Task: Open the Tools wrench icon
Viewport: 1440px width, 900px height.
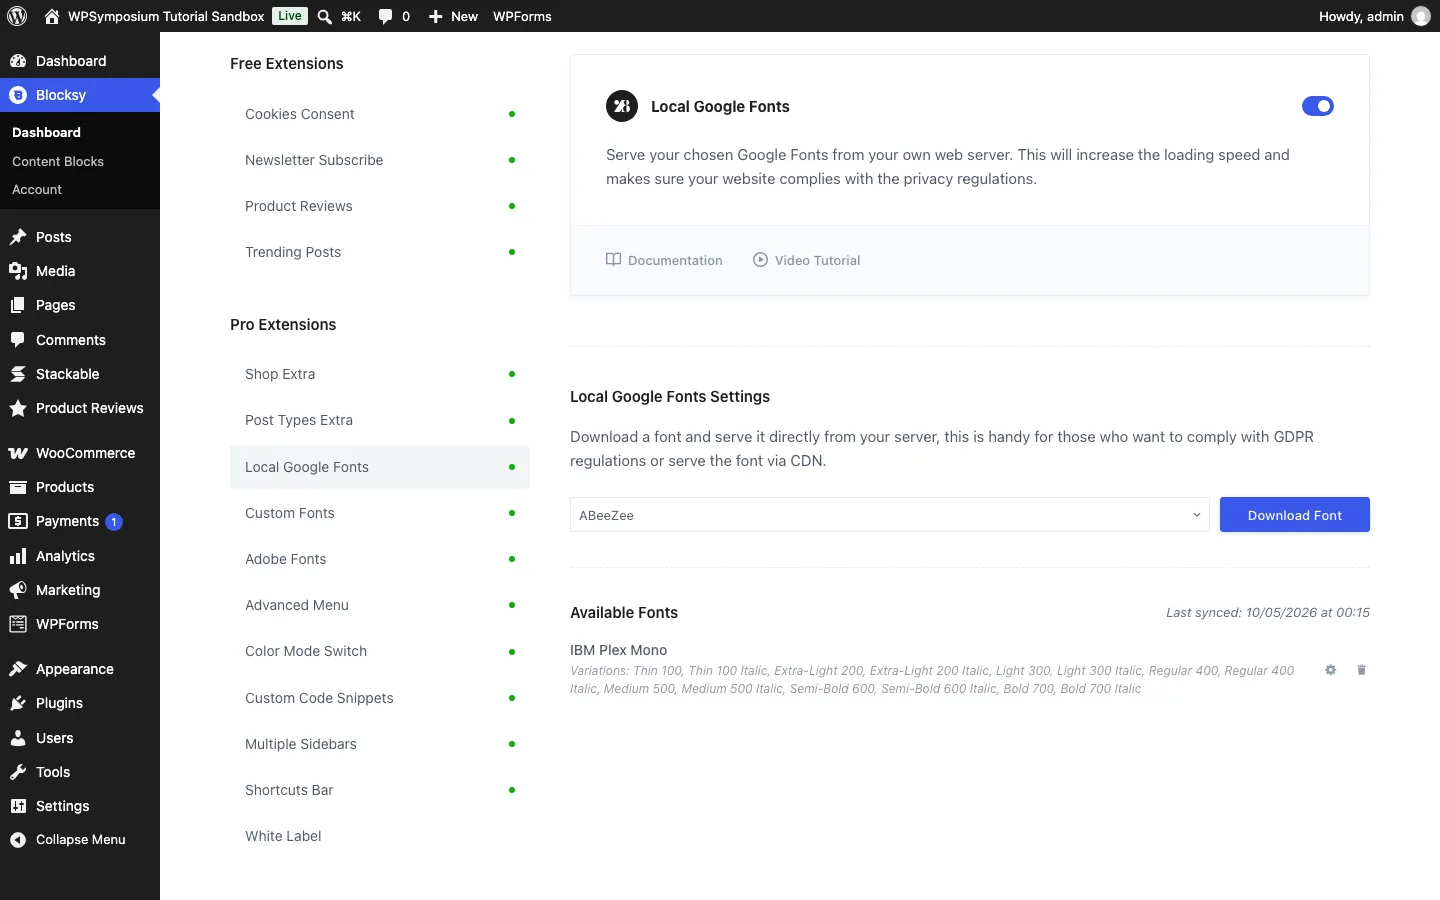Action: (x=18, y=772)
